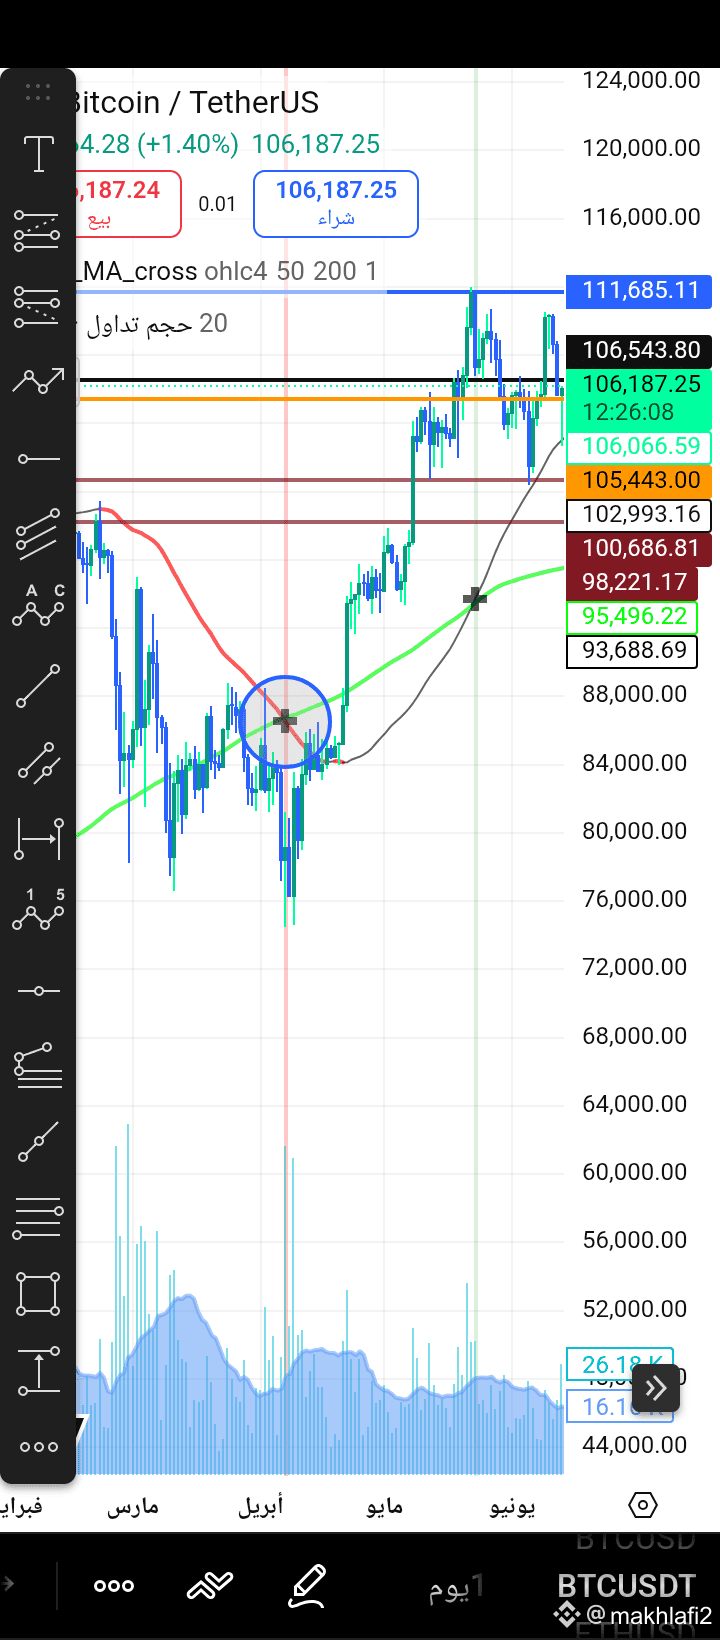Screen dimensions: 720x1640
Task: Select the Parallel Channel tool
Action: coord(38,762)
